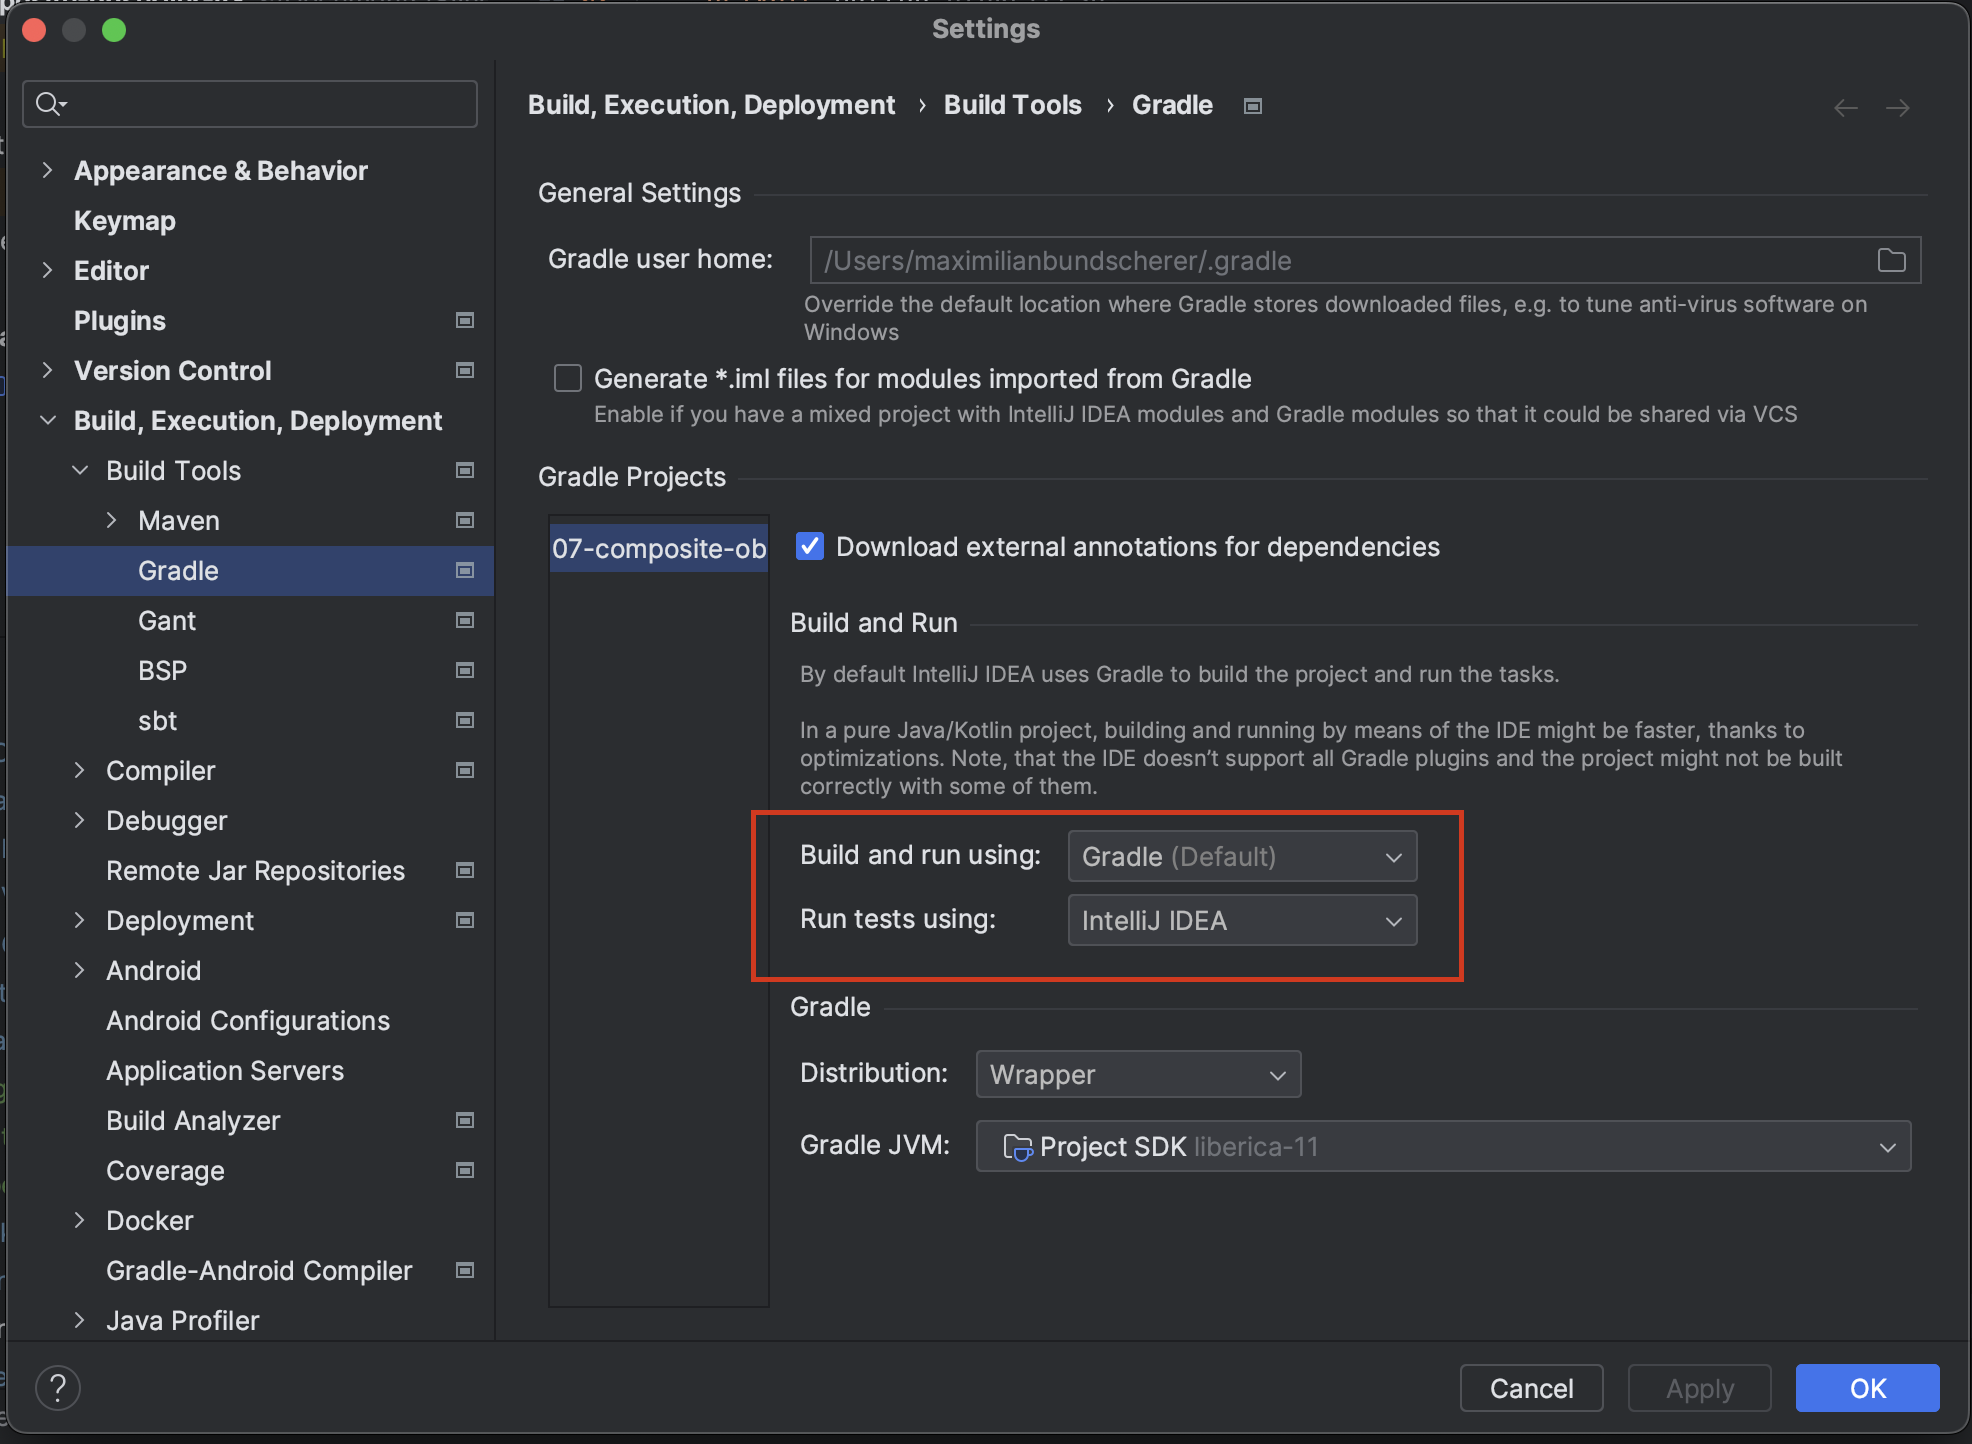
Task: Open the Gradle JVM dropdown
Action: point(1443,1146)
